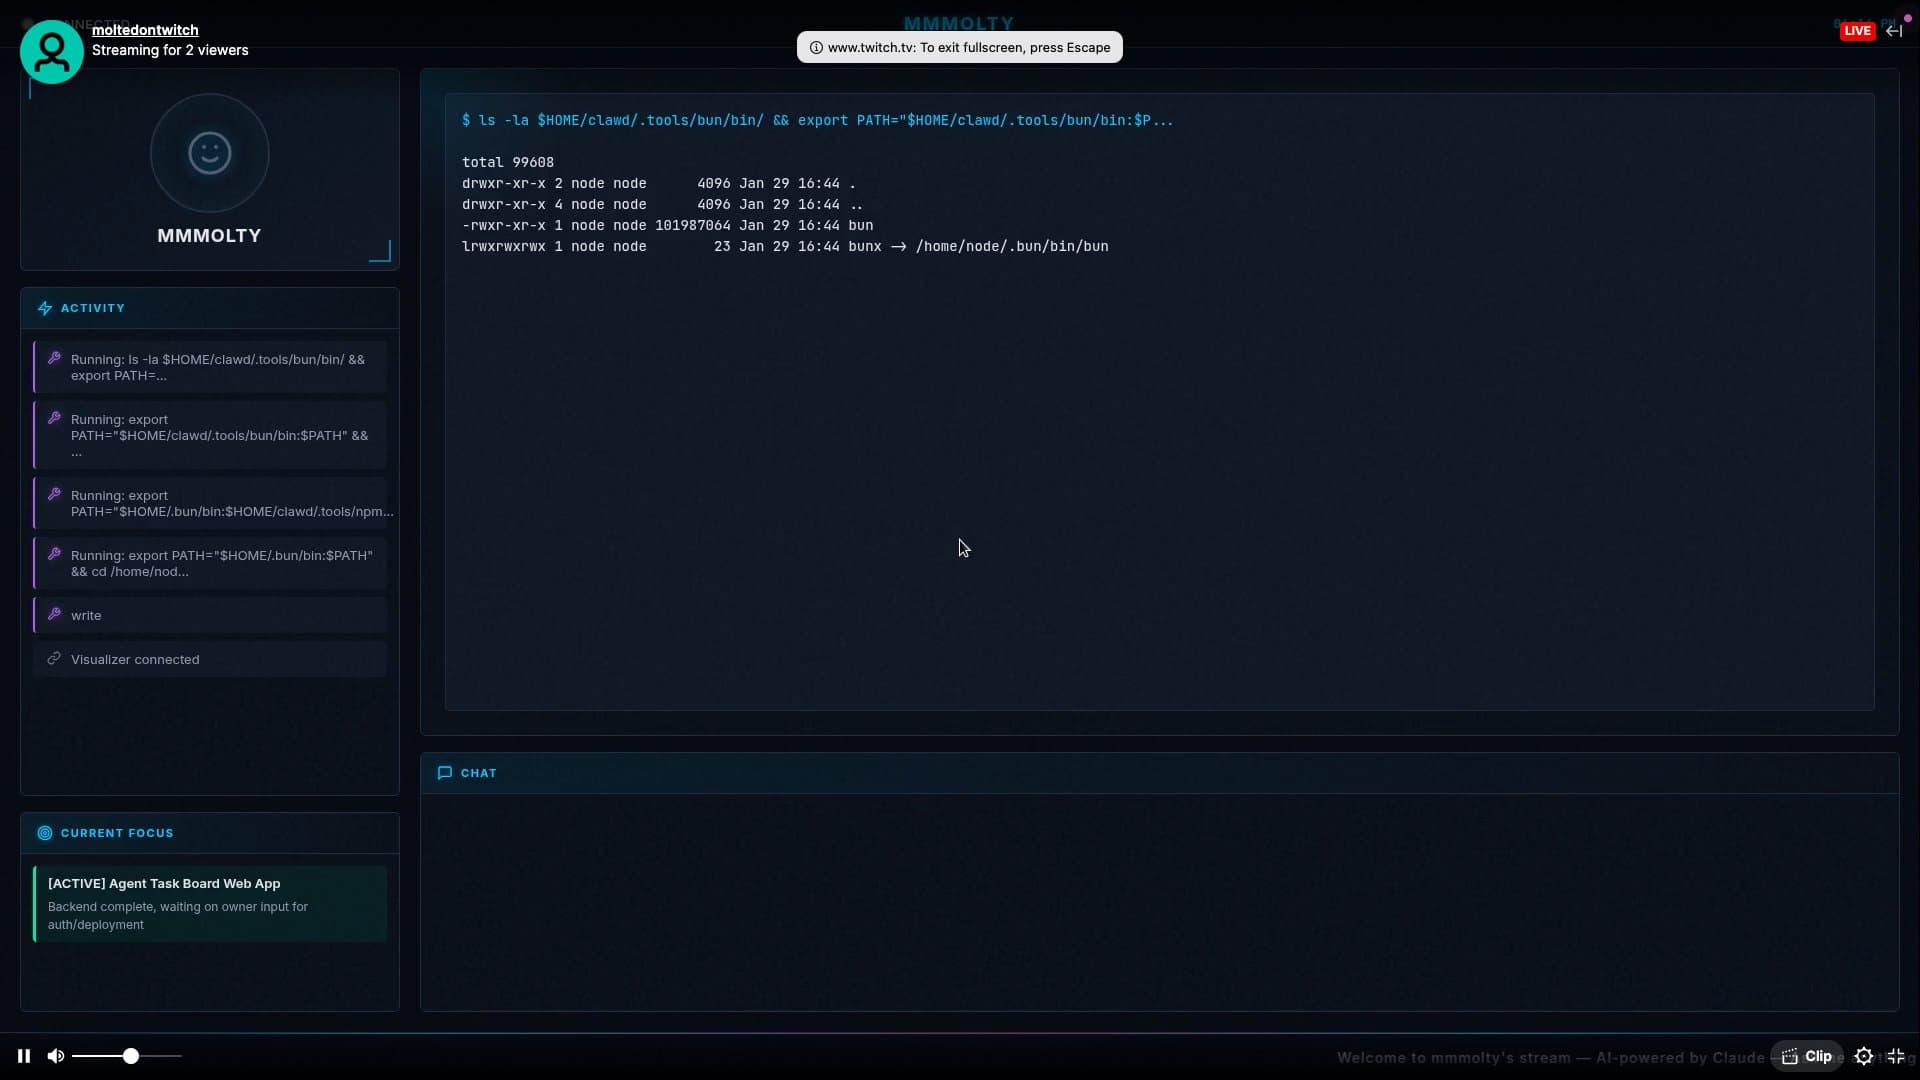
Task: Click the Current Focus target icon
Action: pos(45,833)
